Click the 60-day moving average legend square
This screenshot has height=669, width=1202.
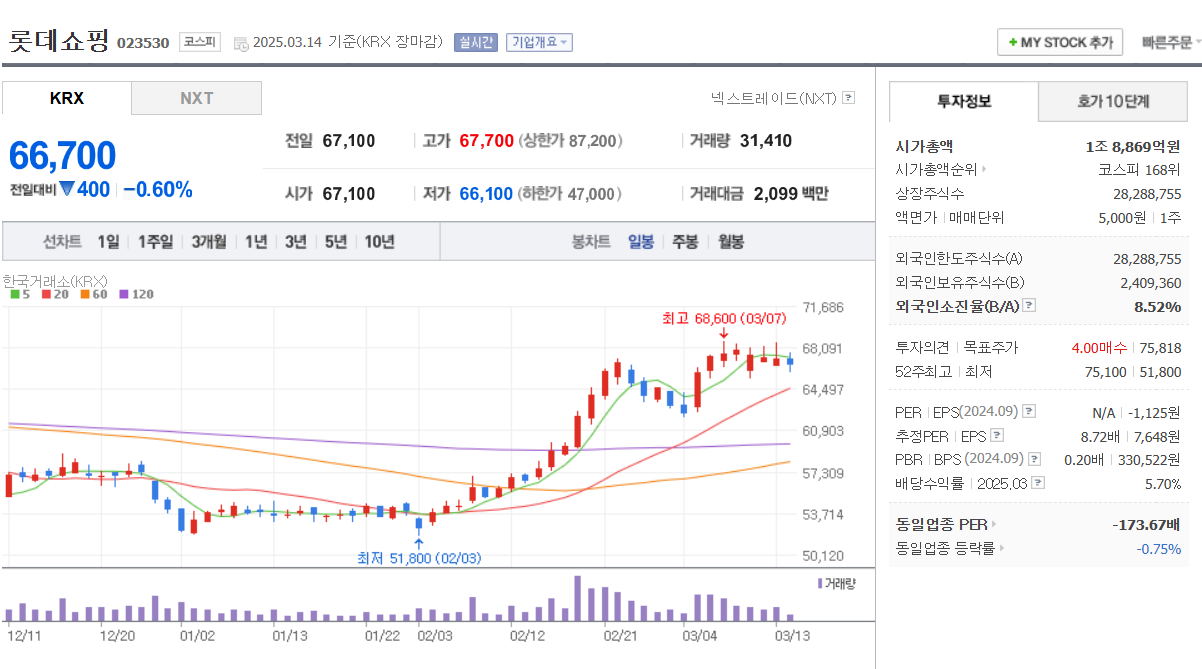pos(86,294)
